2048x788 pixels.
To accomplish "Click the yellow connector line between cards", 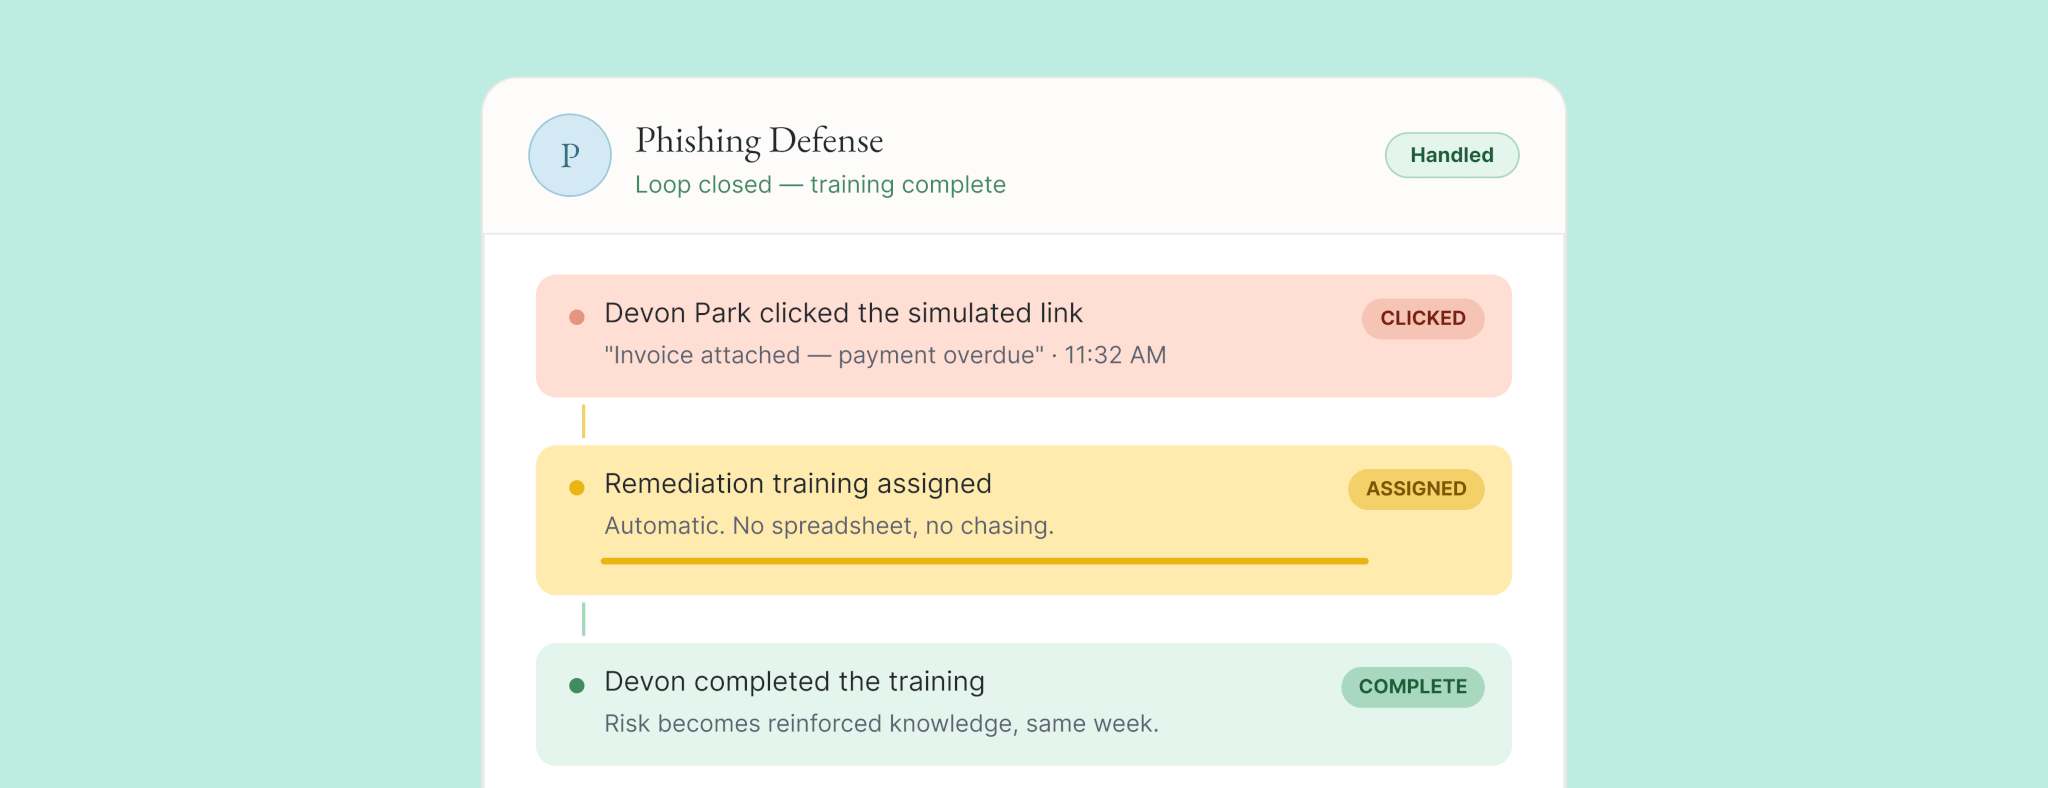I will click(x=583, y=421).
